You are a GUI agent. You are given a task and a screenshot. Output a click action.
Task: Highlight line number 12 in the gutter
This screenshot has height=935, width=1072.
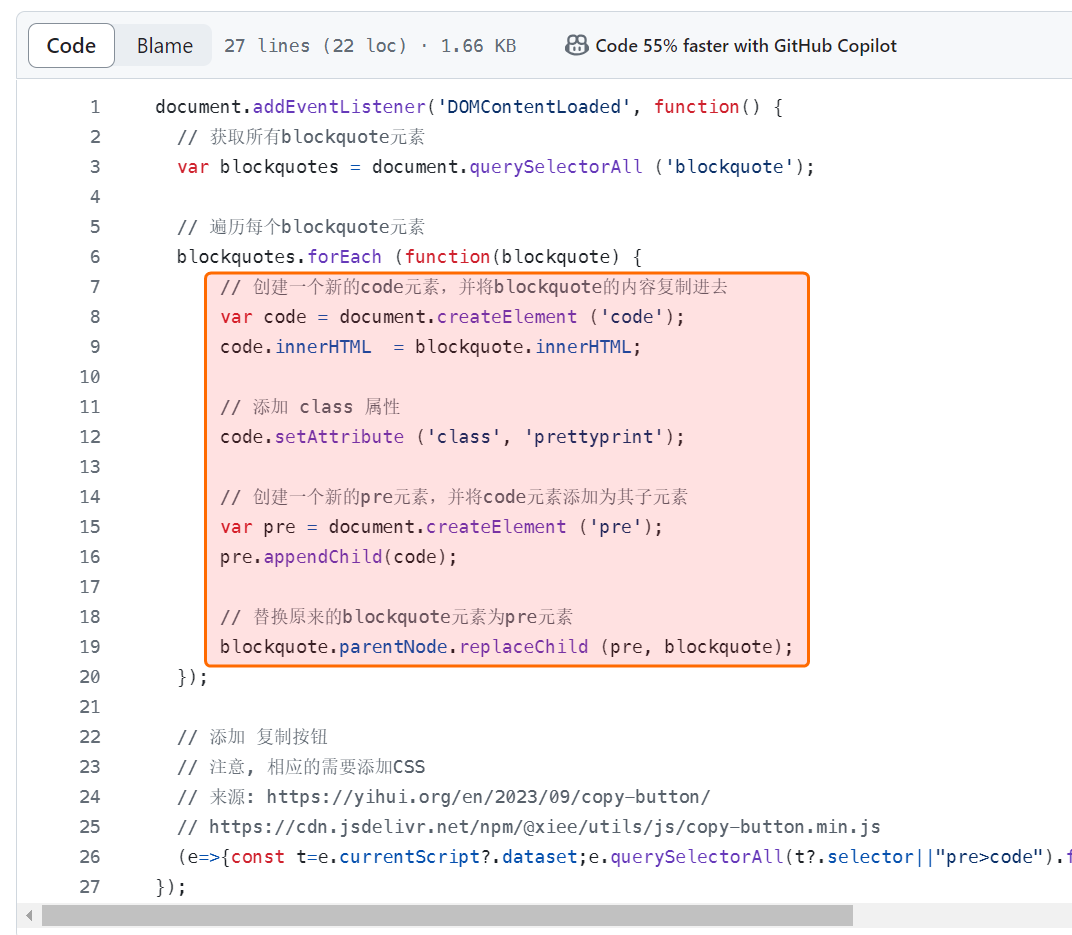(x=90, y=437)
